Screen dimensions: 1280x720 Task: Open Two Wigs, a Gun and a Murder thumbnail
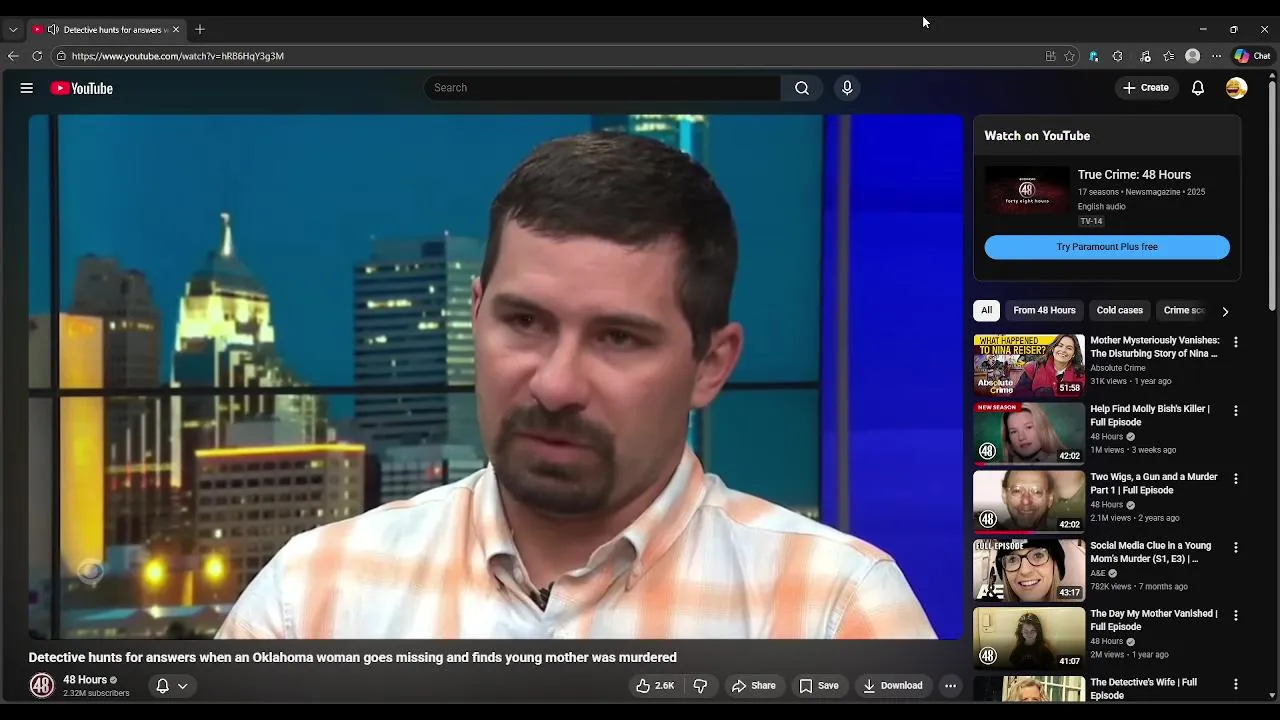point(1029,501)
